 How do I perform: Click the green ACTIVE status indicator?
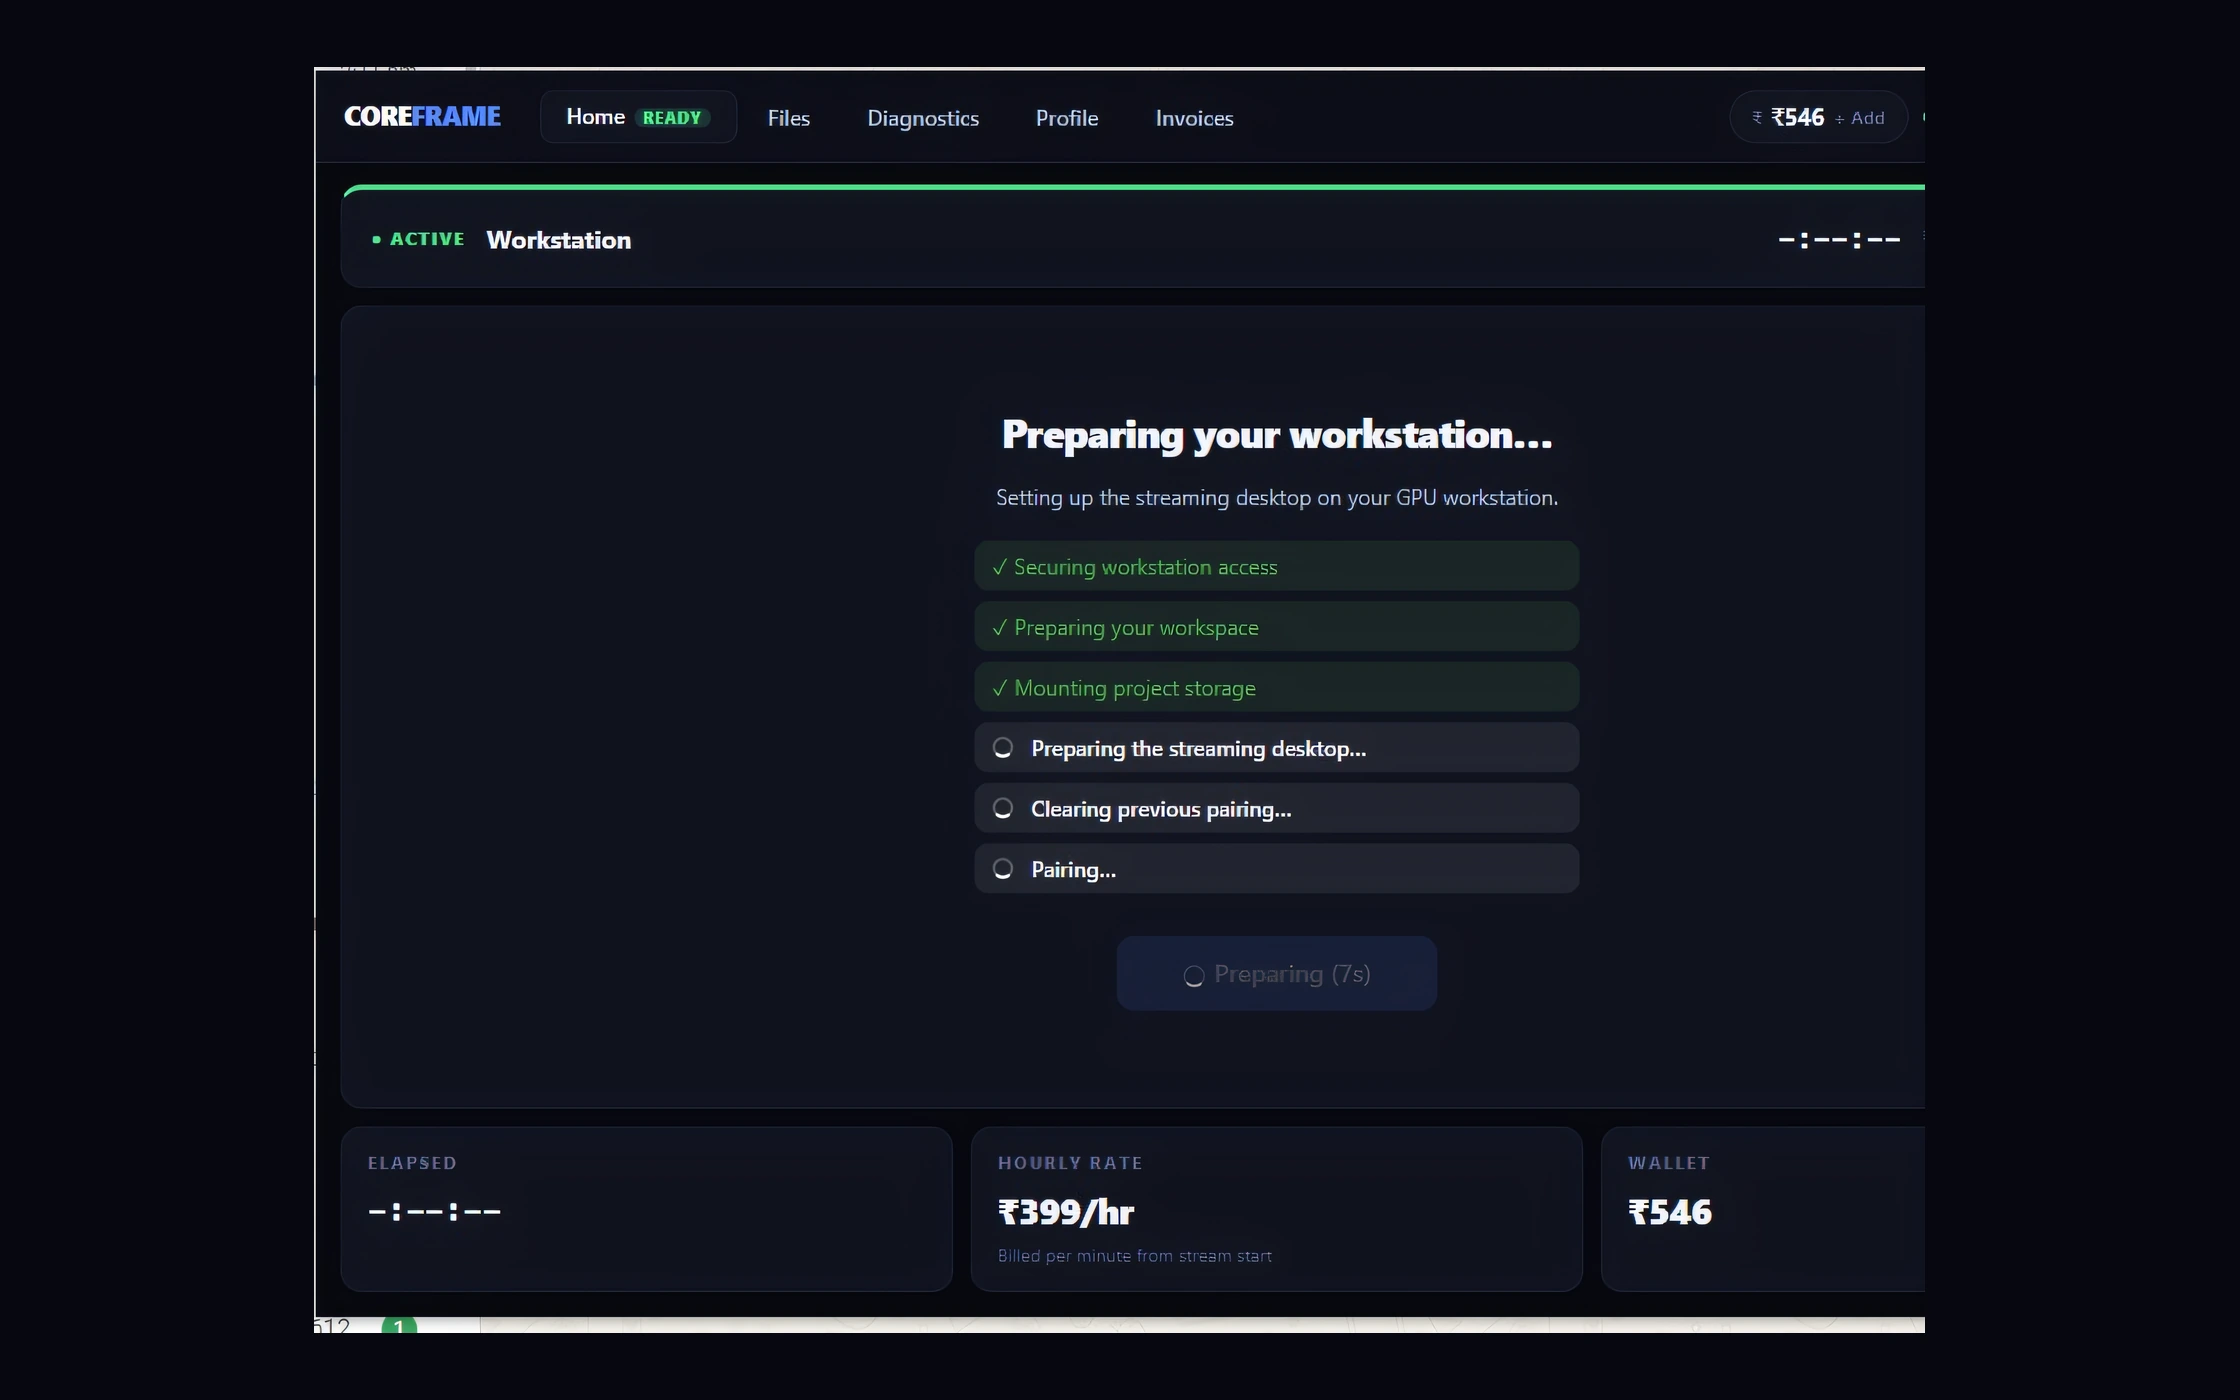click(418, 239)
